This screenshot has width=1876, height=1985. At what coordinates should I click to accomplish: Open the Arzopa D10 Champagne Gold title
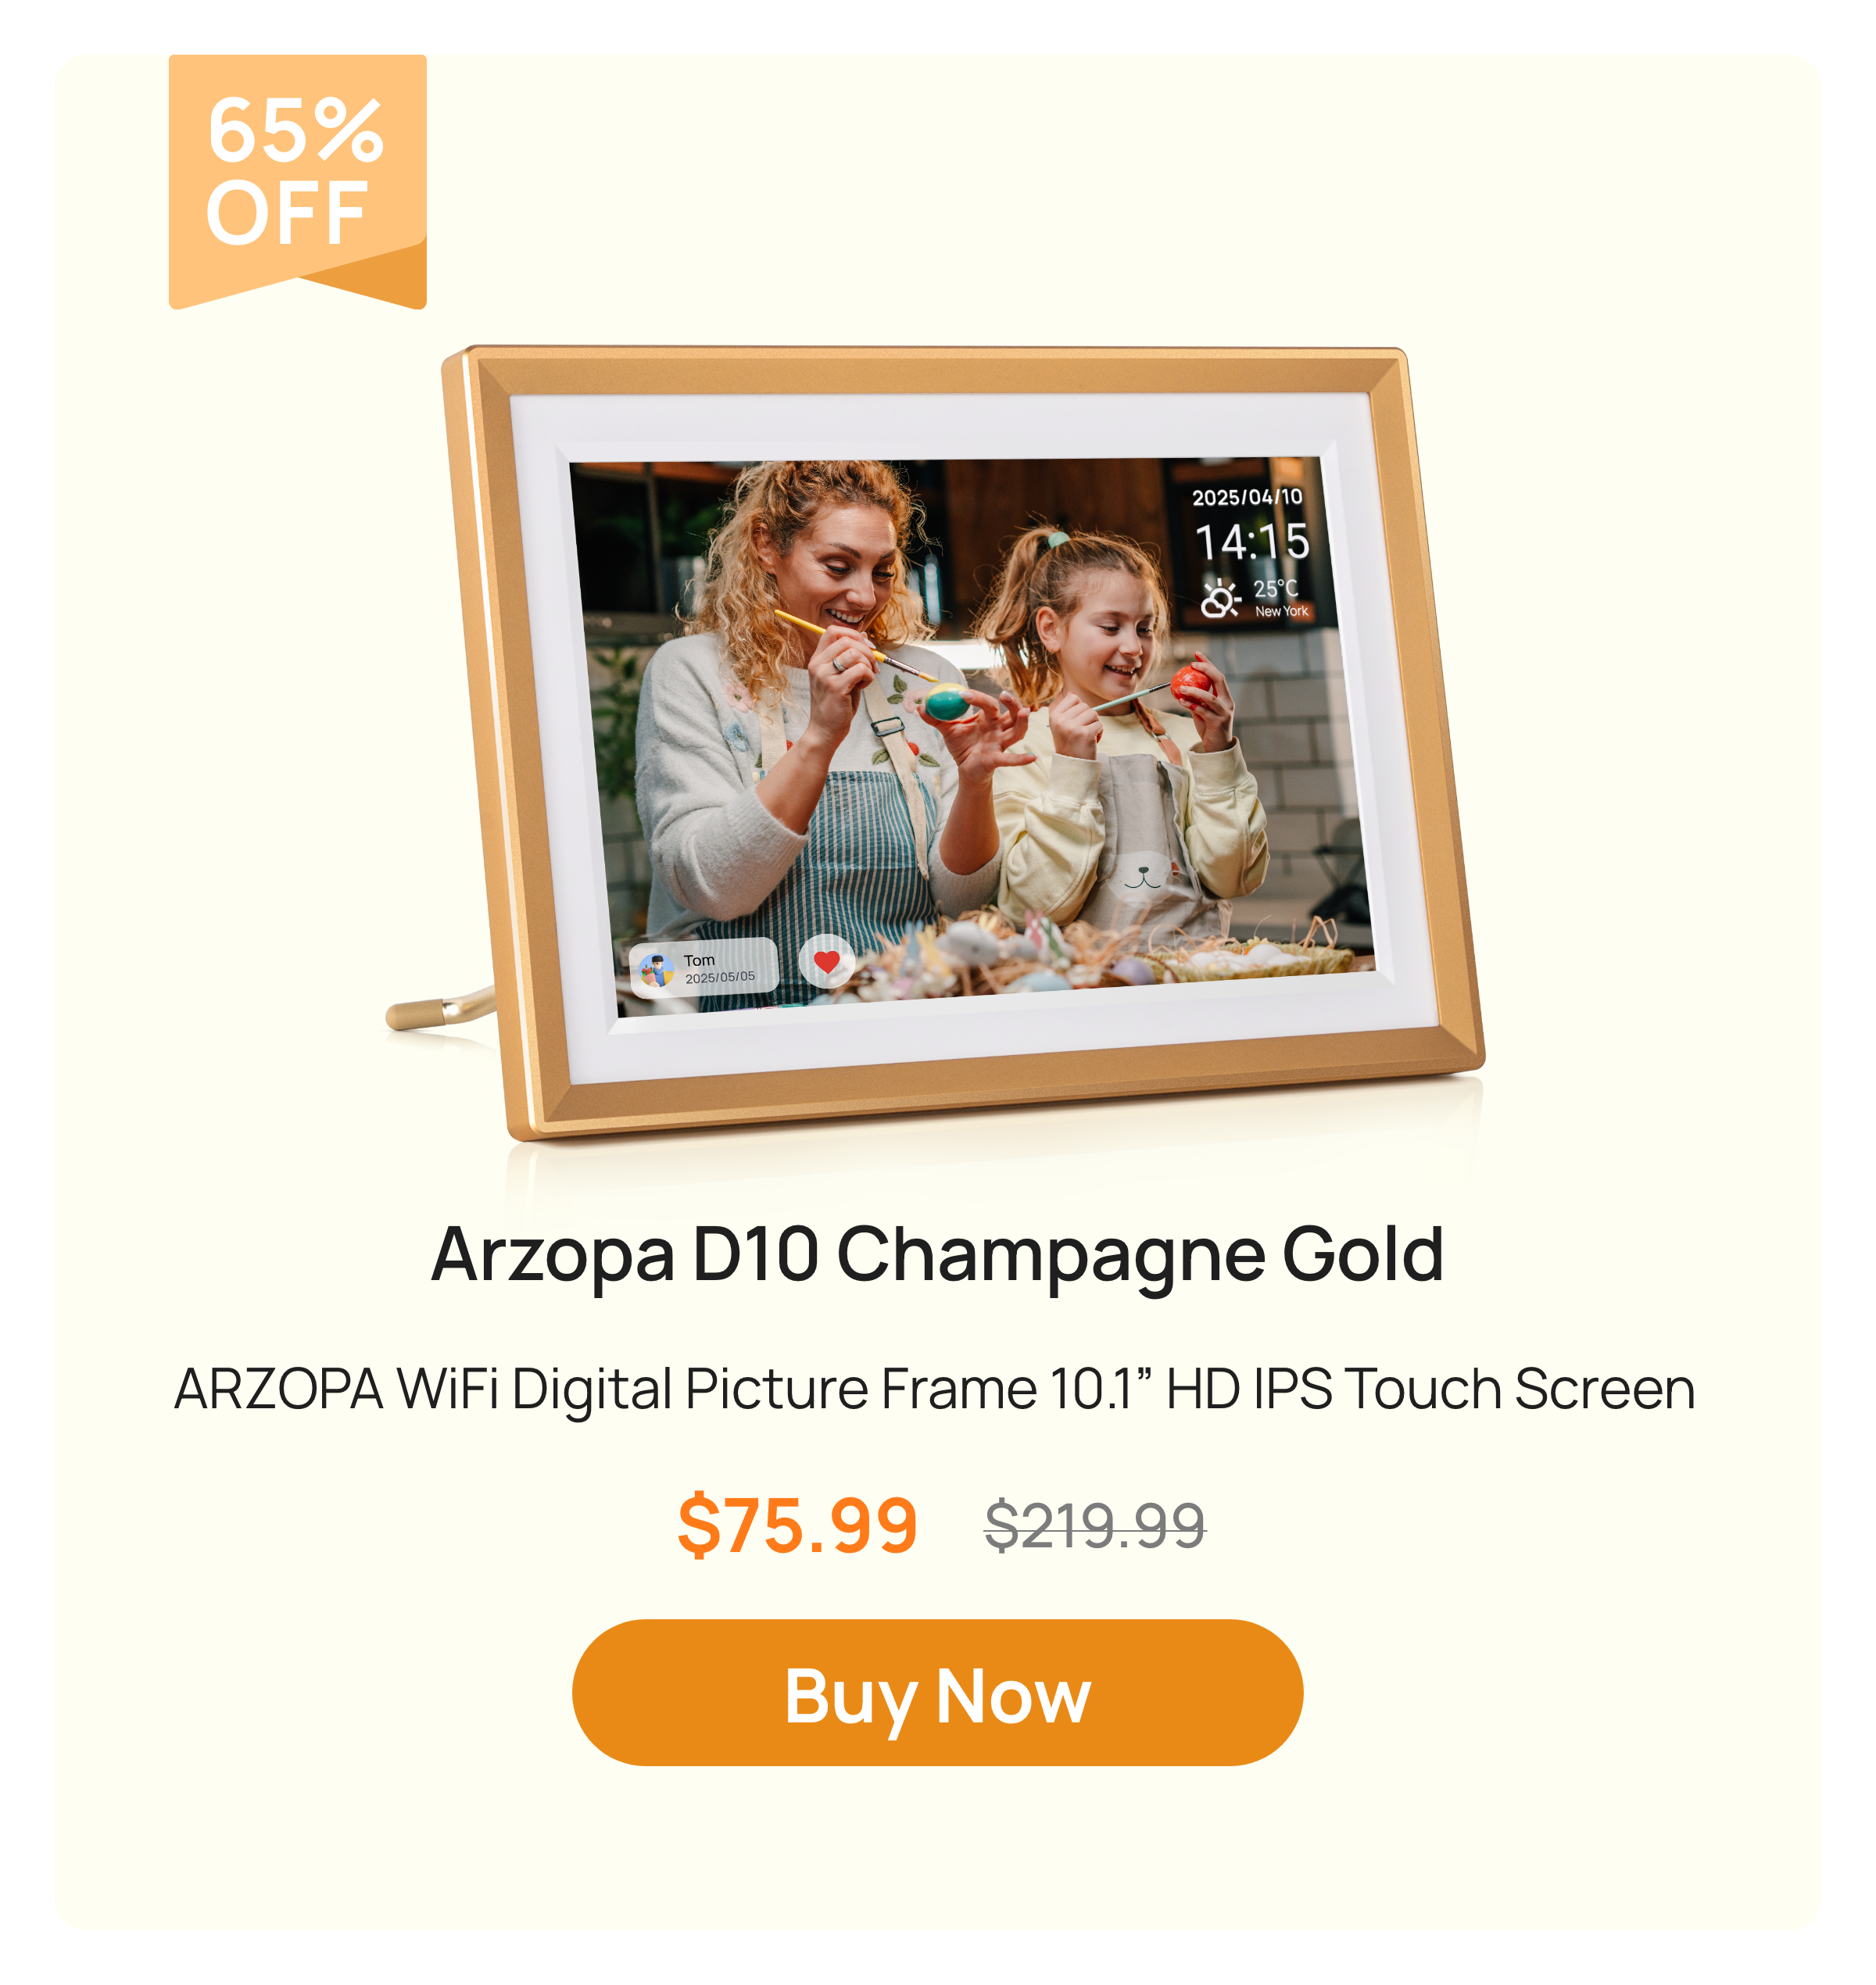937,1256
